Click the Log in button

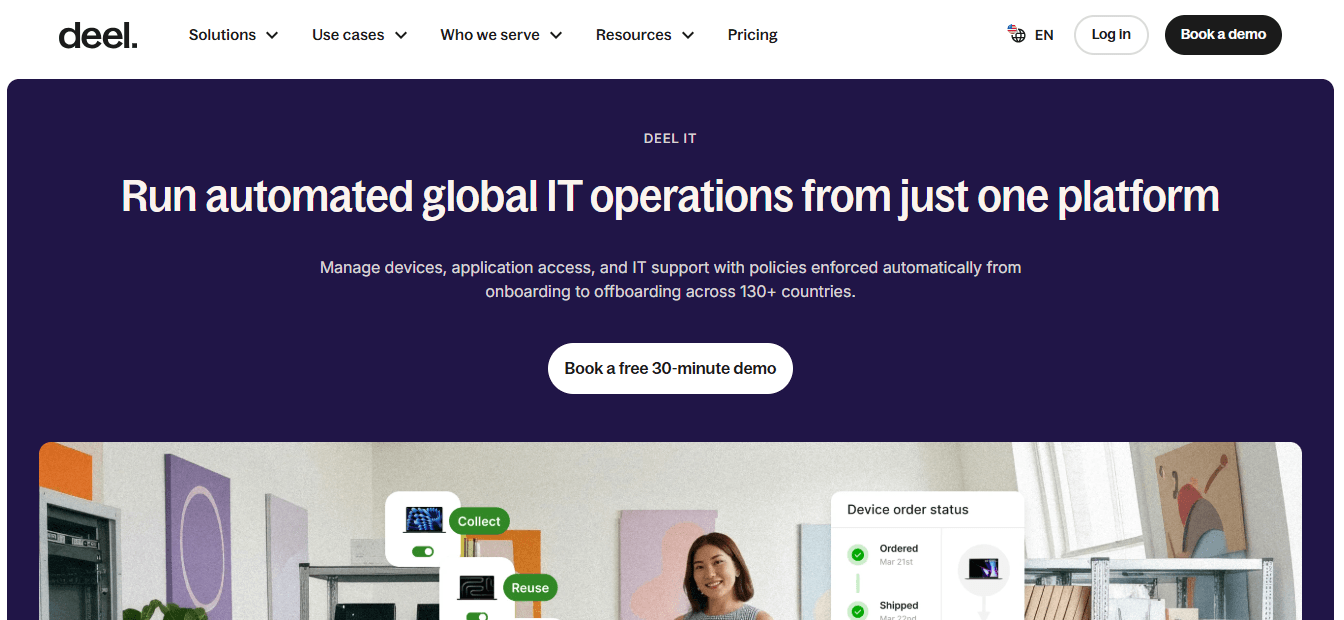(1111, 35)
